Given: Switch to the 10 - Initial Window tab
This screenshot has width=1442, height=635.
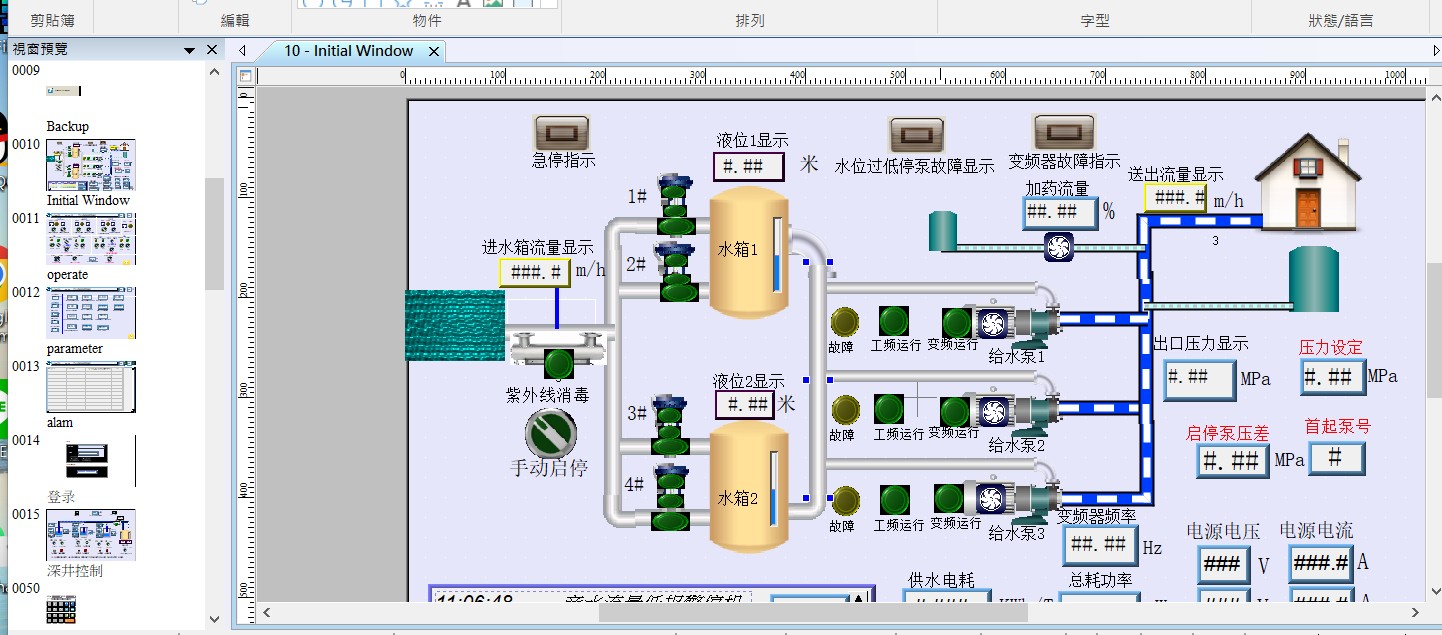Looking at the screenshot, I should 347,51.
